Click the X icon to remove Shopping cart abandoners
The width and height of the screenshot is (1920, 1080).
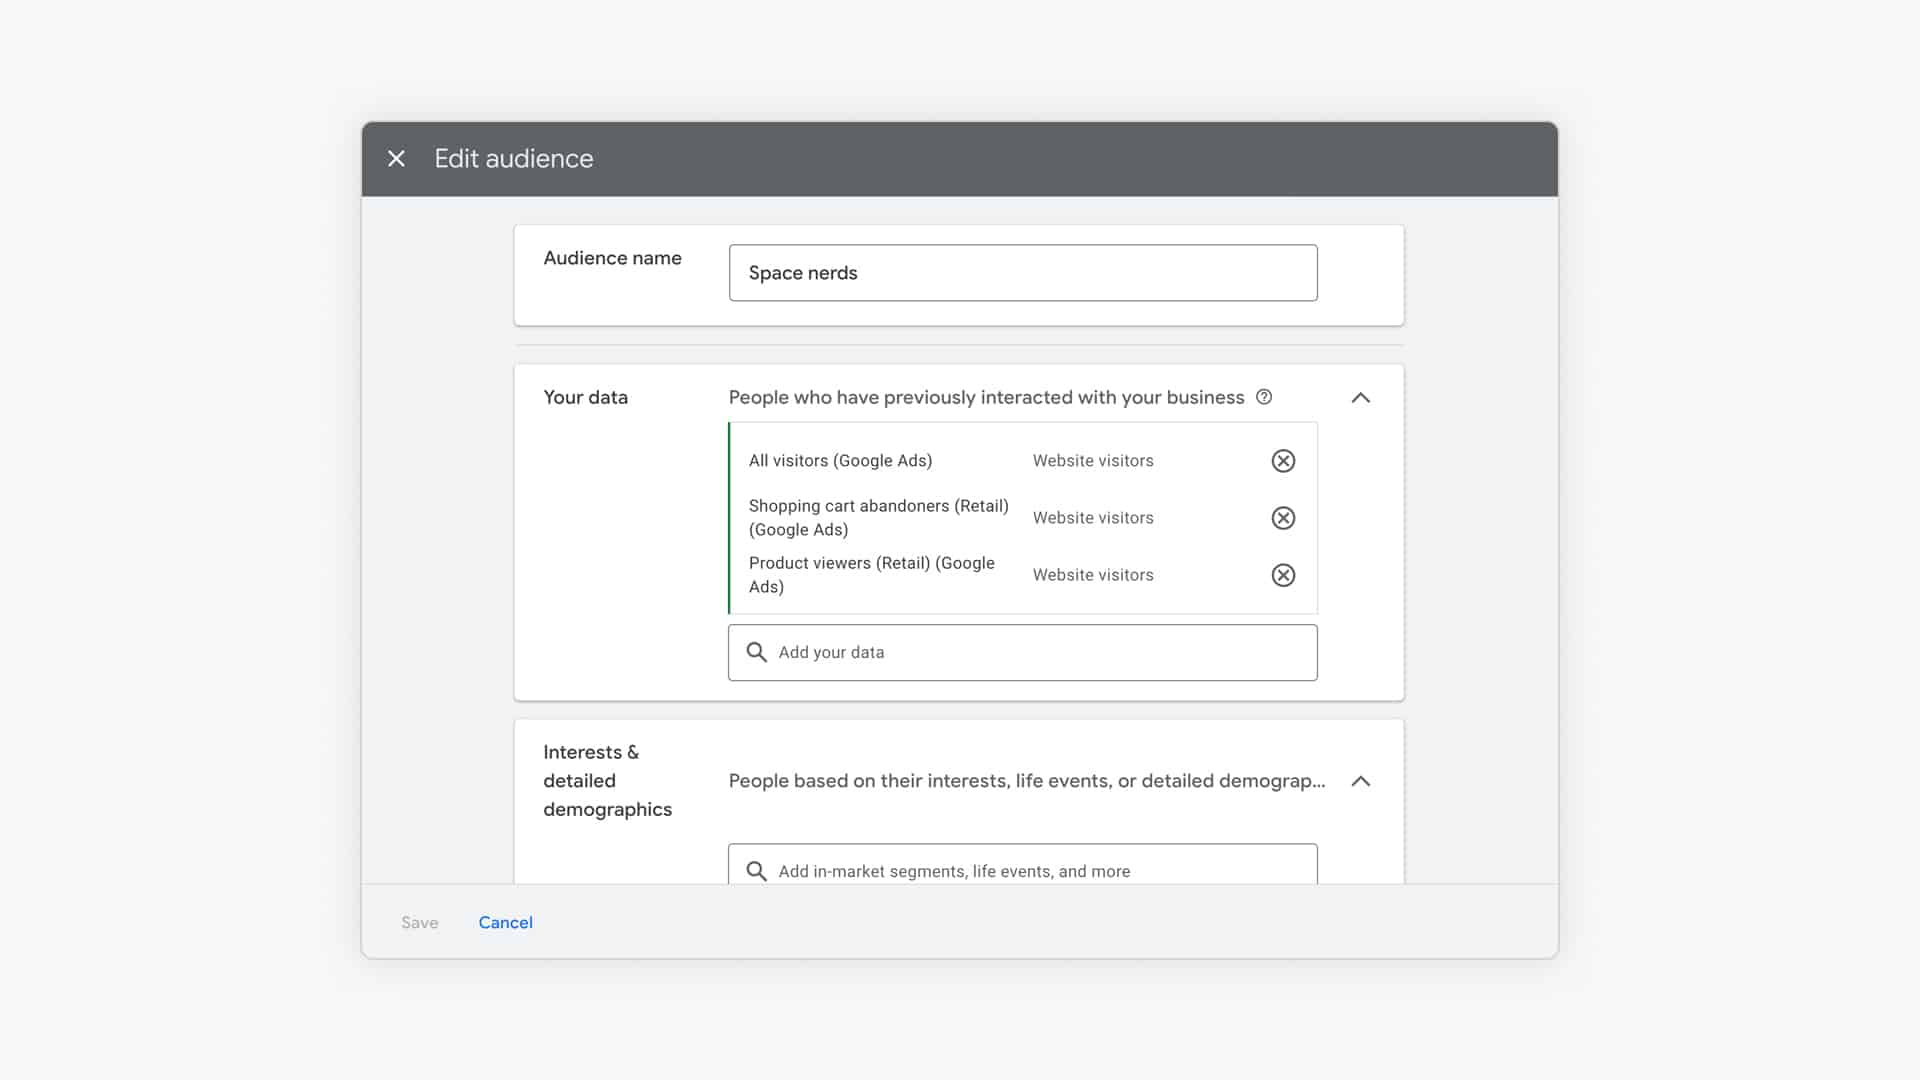[x=1282, y=517]
